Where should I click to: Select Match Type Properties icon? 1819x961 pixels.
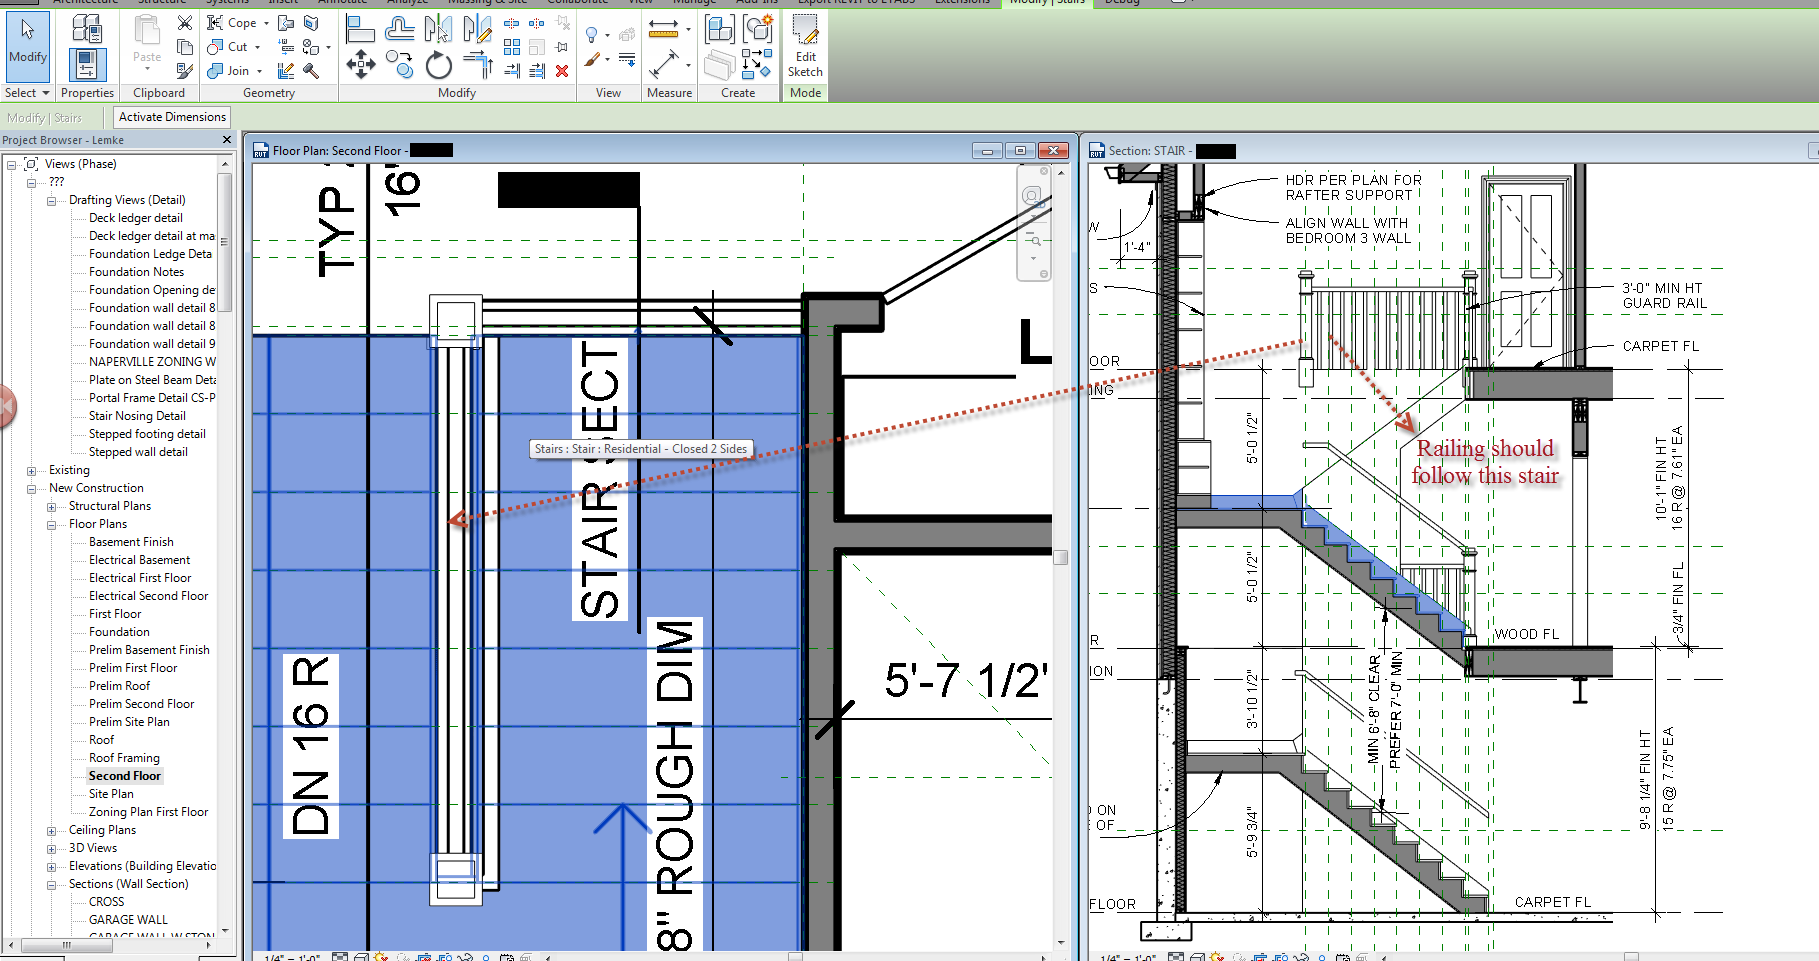pos(184,71)
